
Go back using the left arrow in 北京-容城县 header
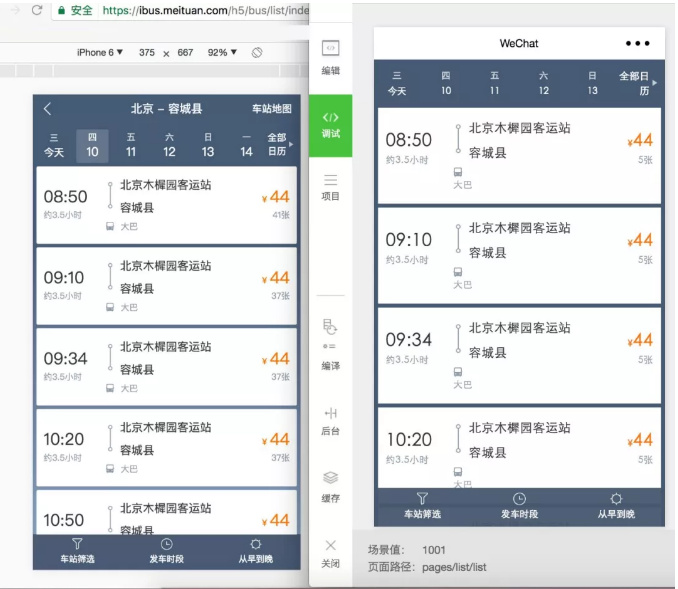click(x=48, y=109)
